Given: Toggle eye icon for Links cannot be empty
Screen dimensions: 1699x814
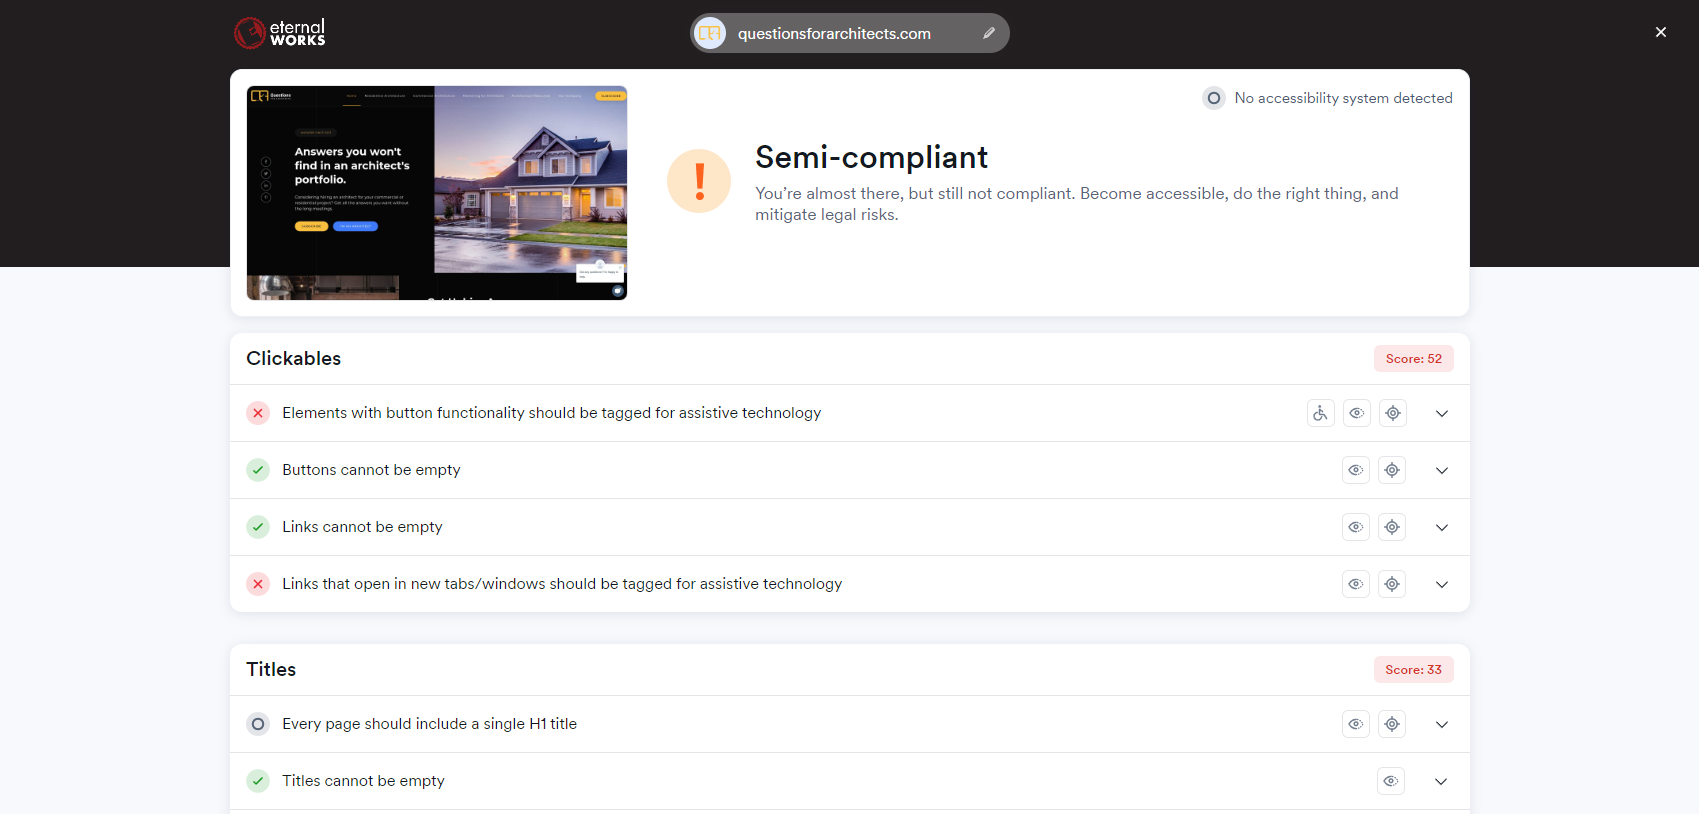Looking at the screenshot, I should 1355,527.
